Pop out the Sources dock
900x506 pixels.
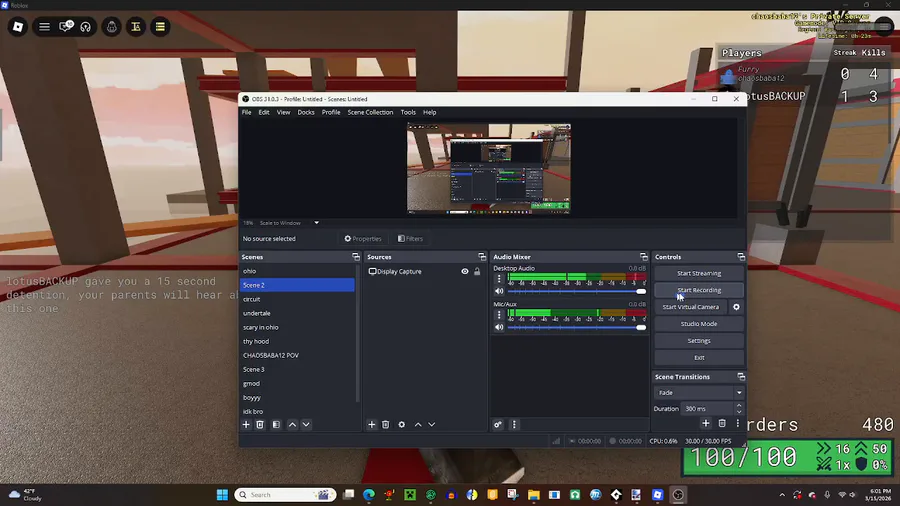click(x=482, y=257)
